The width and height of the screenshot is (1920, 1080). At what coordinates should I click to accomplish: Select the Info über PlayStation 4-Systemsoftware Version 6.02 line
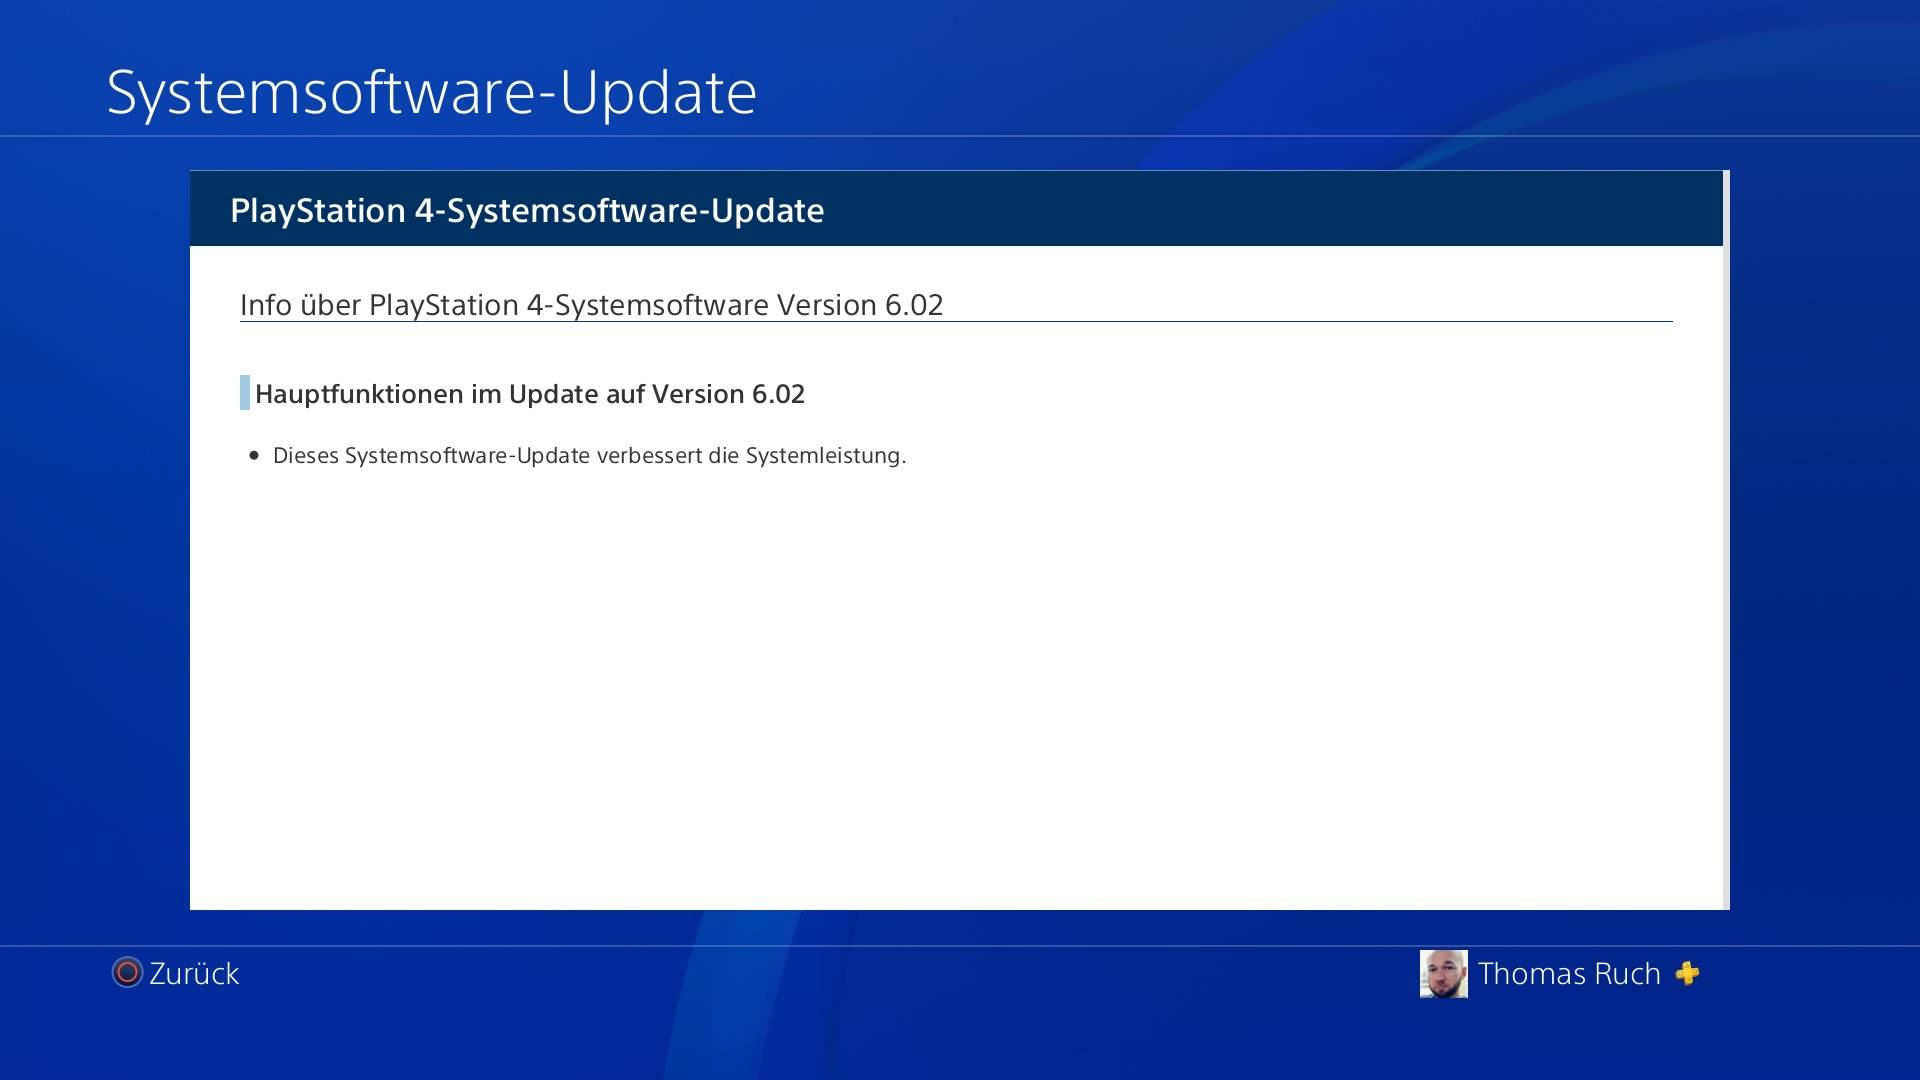pyautogui.click(x=592, y=305)
